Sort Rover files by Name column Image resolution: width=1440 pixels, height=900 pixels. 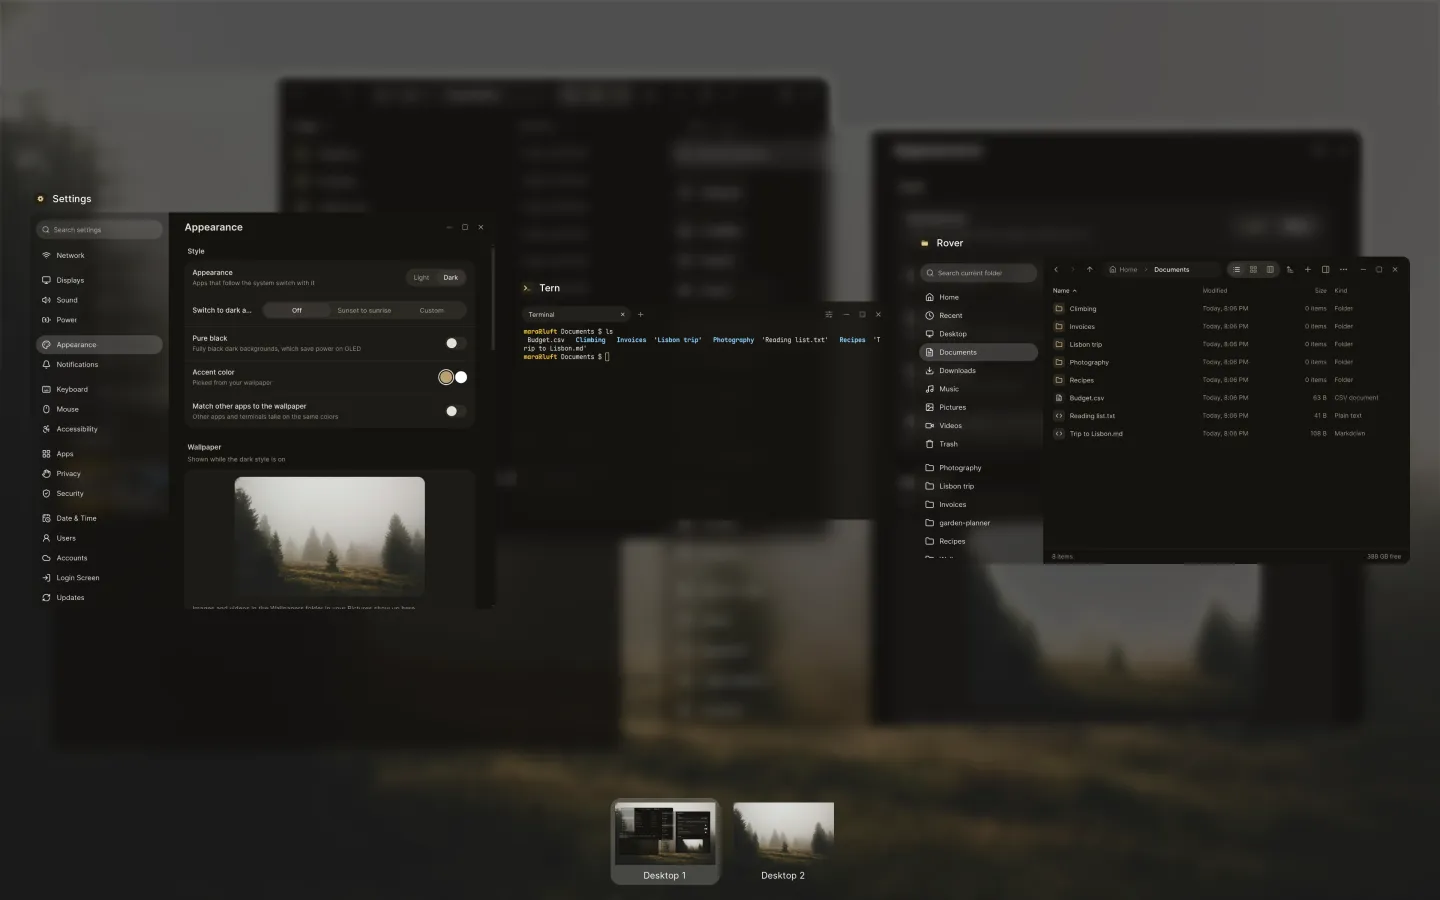[1064, 290]
